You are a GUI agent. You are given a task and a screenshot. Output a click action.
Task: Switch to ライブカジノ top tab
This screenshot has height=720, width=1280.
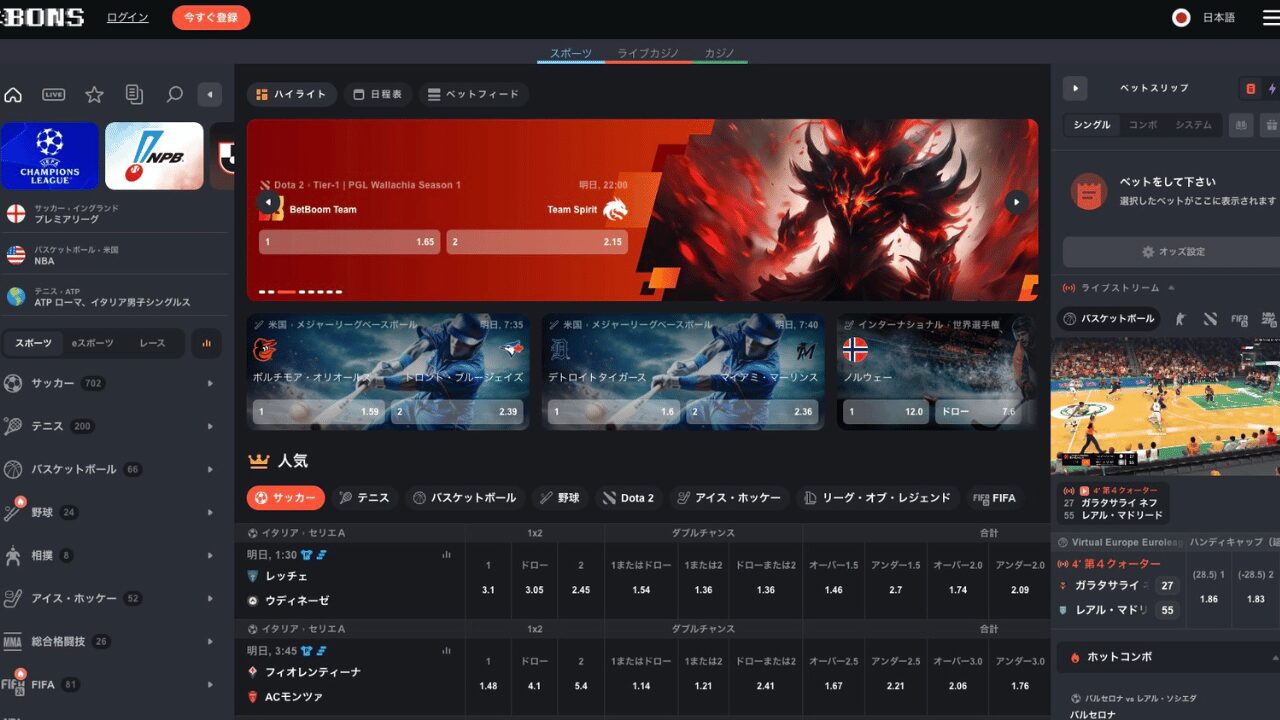(x=648, y=53)
